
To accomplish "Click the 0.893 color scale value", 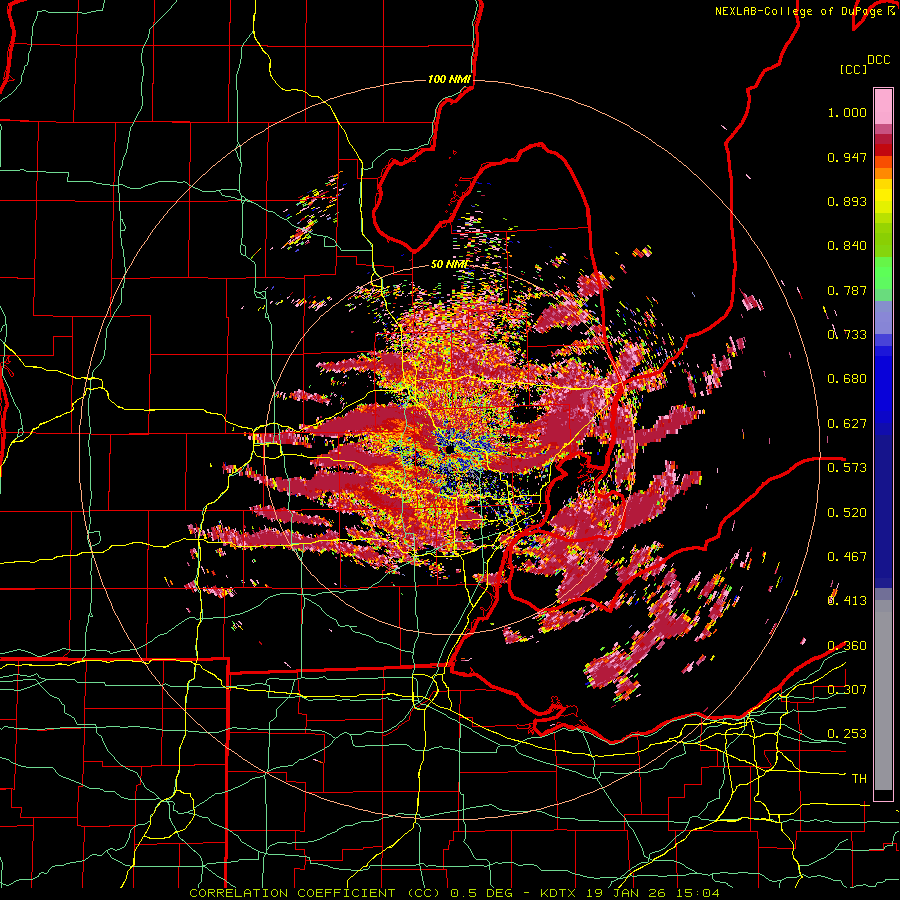I will pos(847,201).
